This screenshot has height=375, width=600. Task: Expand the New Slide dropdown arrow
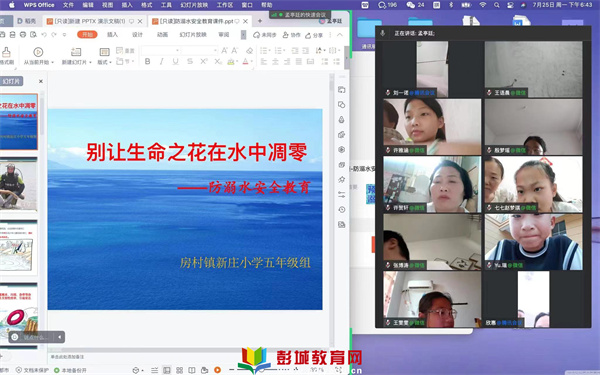coord(90,62)
